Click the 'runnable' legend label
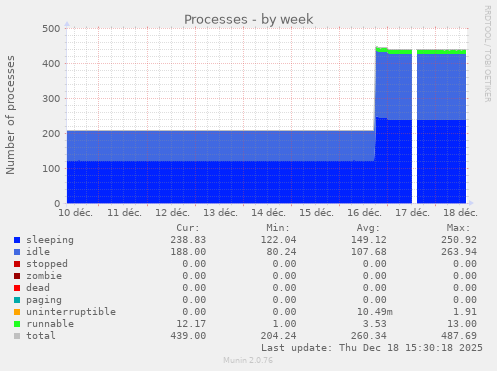The width and height of the screenshot is (497, 371). click(50, 324)
